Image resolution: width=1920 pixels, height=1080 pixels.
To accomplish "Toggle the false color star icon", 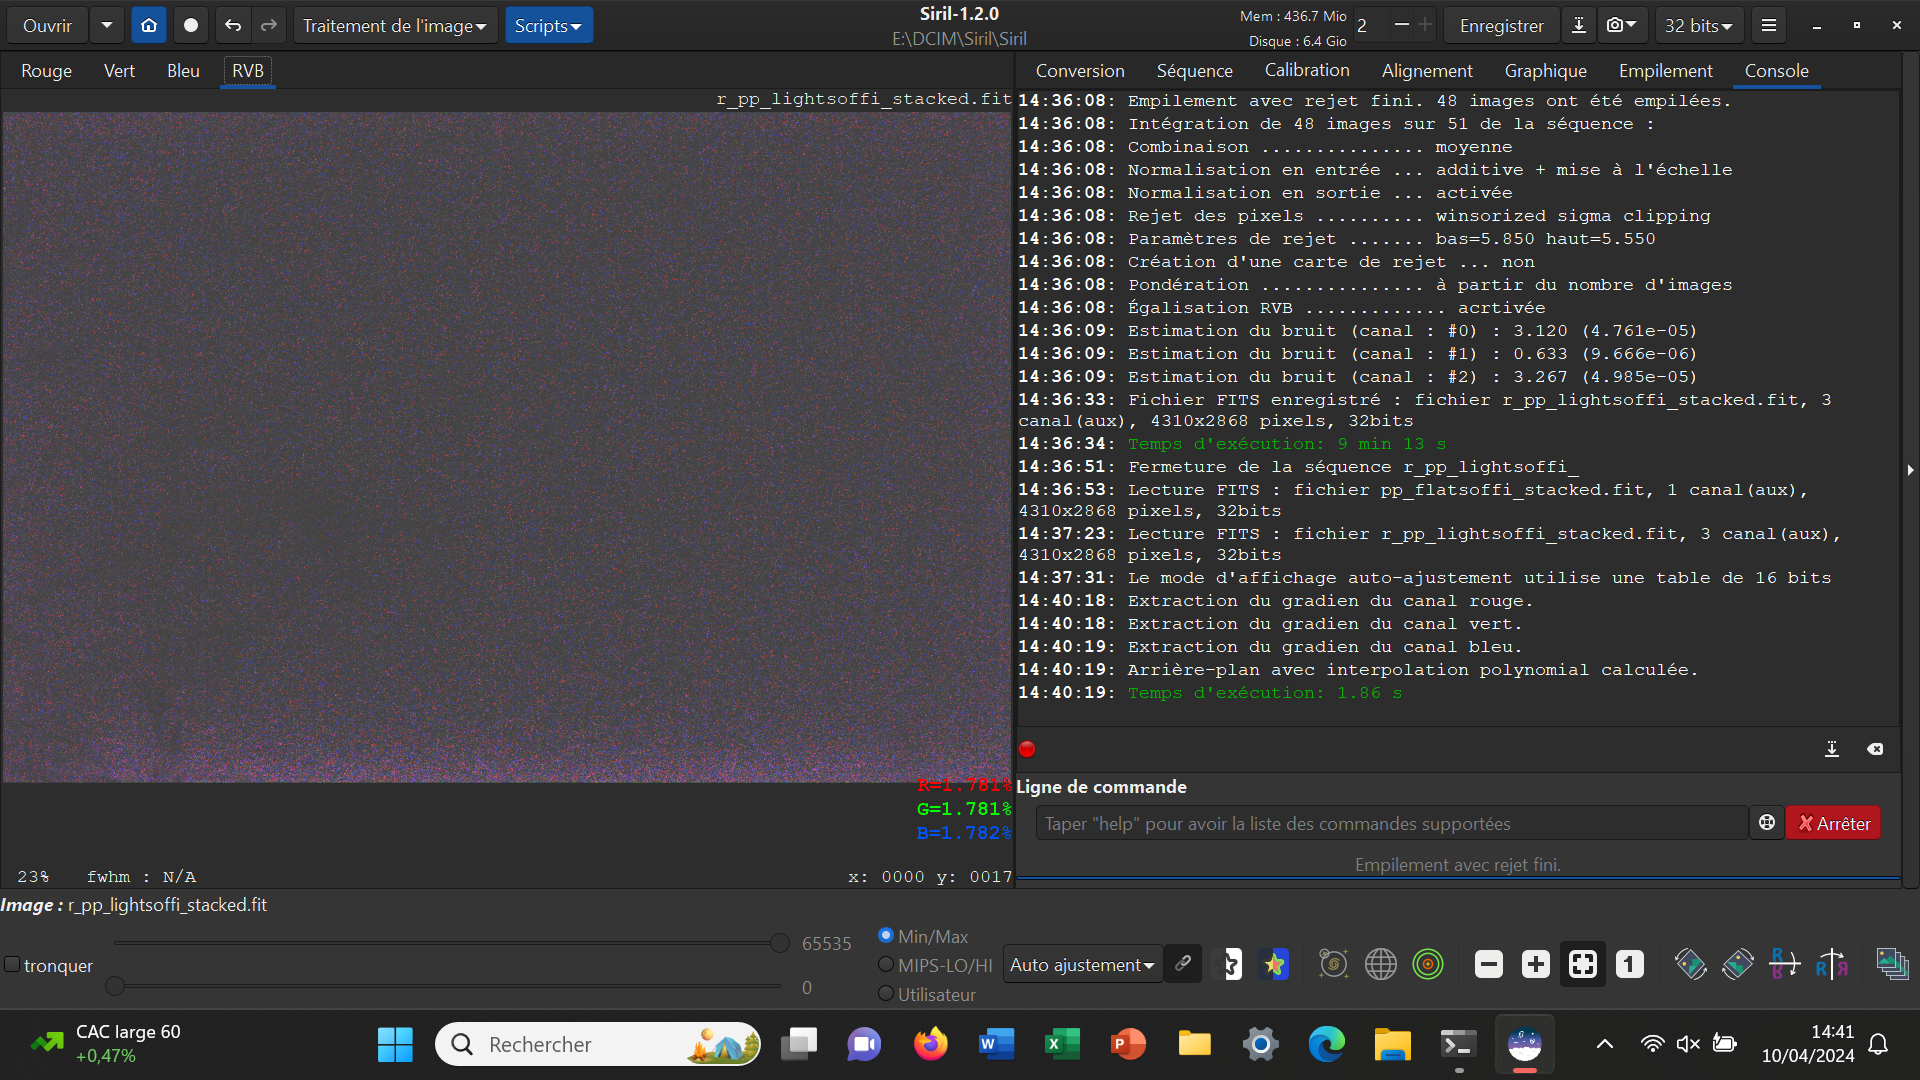I will pyautogui.click(x=1274, y=965).
